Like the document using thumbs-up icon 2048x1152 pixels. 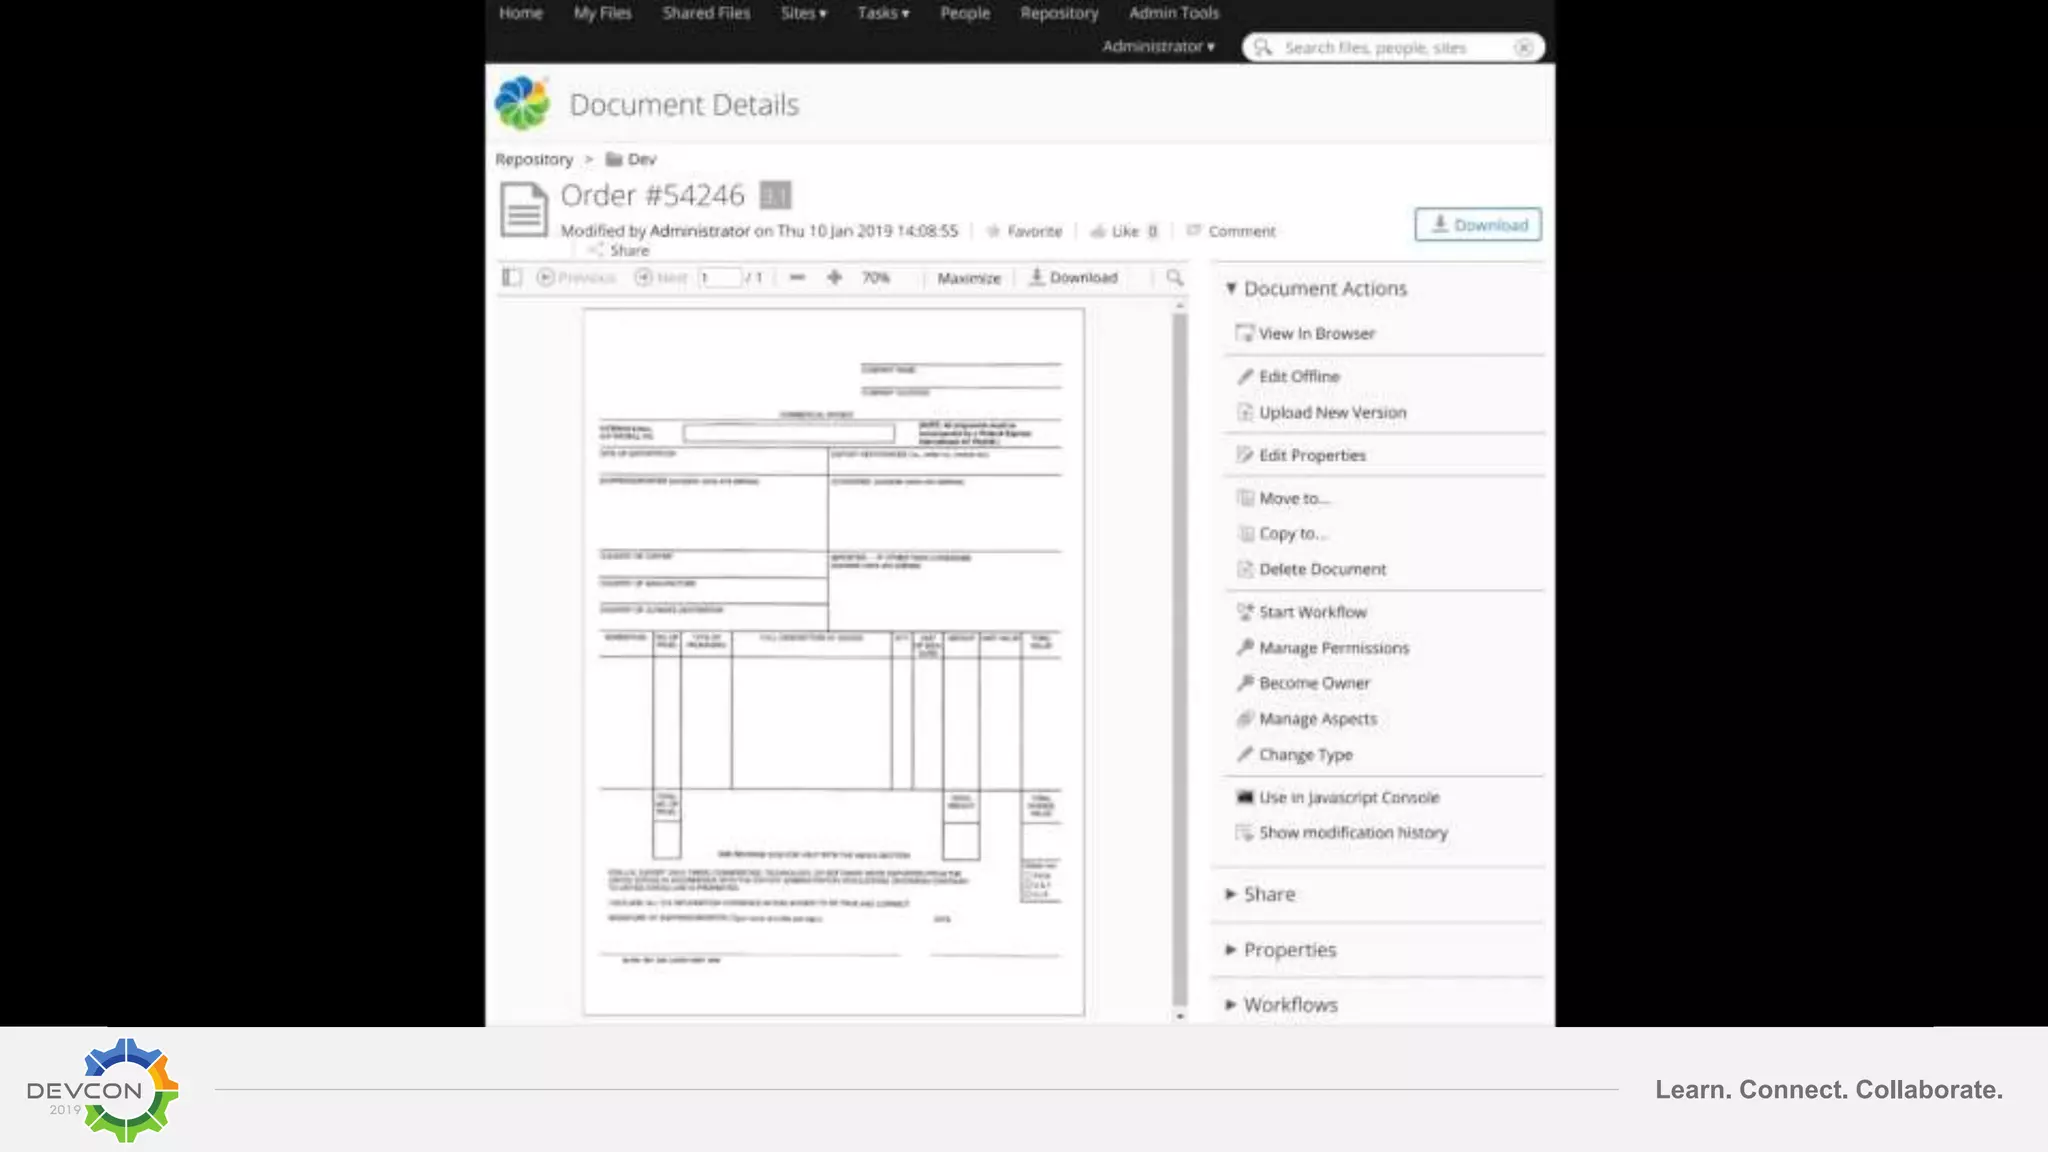1098,231
